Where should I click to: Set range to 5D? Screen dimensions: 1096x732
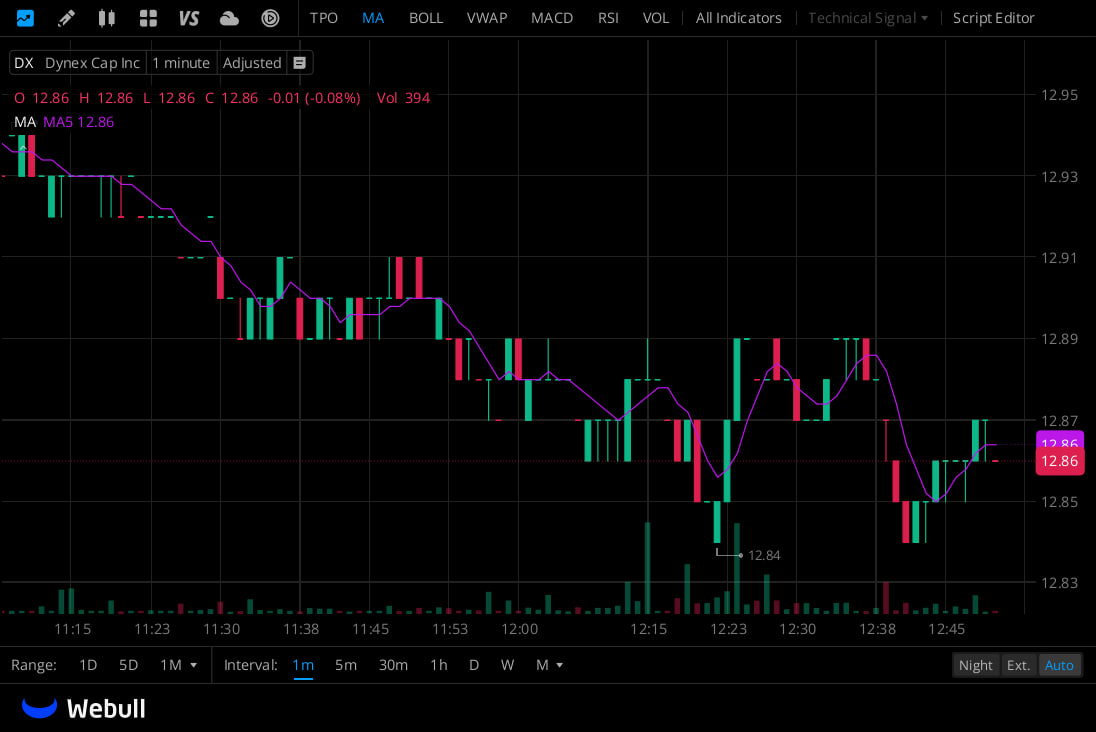(x=129, y=665)
